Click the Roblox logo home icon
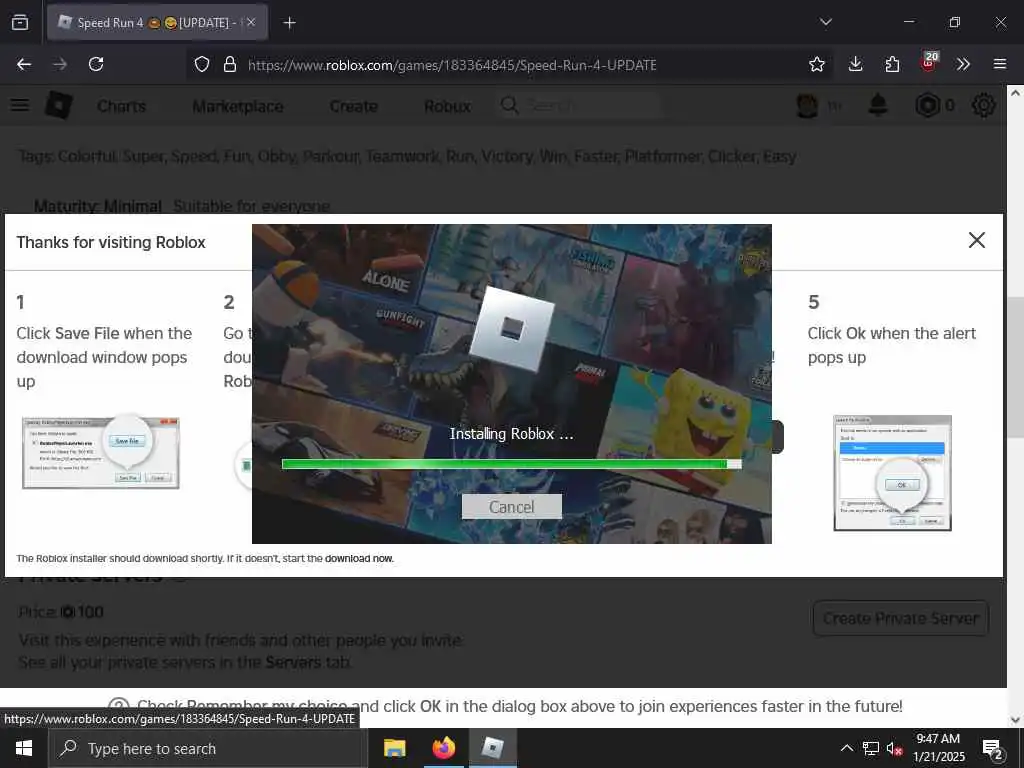 tap(59, 105)
